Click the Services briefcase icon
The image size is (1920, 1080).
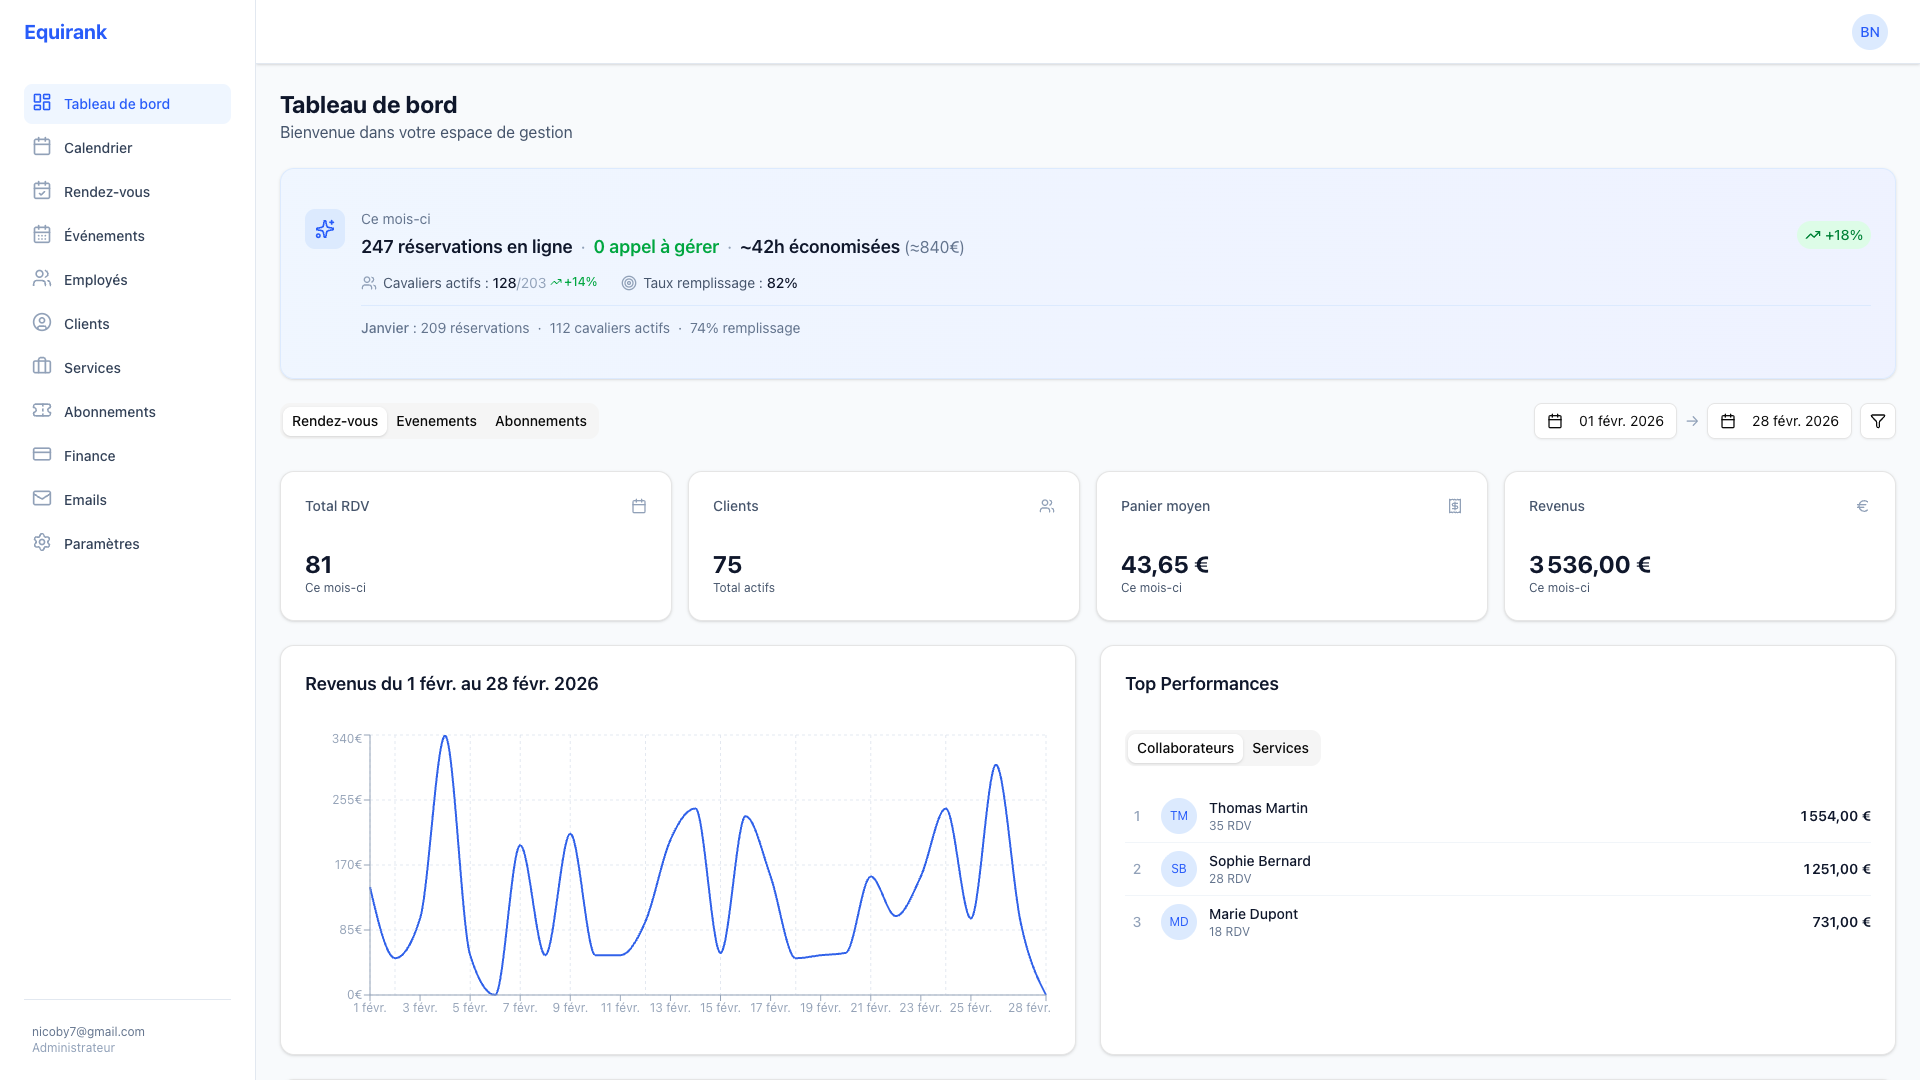(x=42, y=367)
